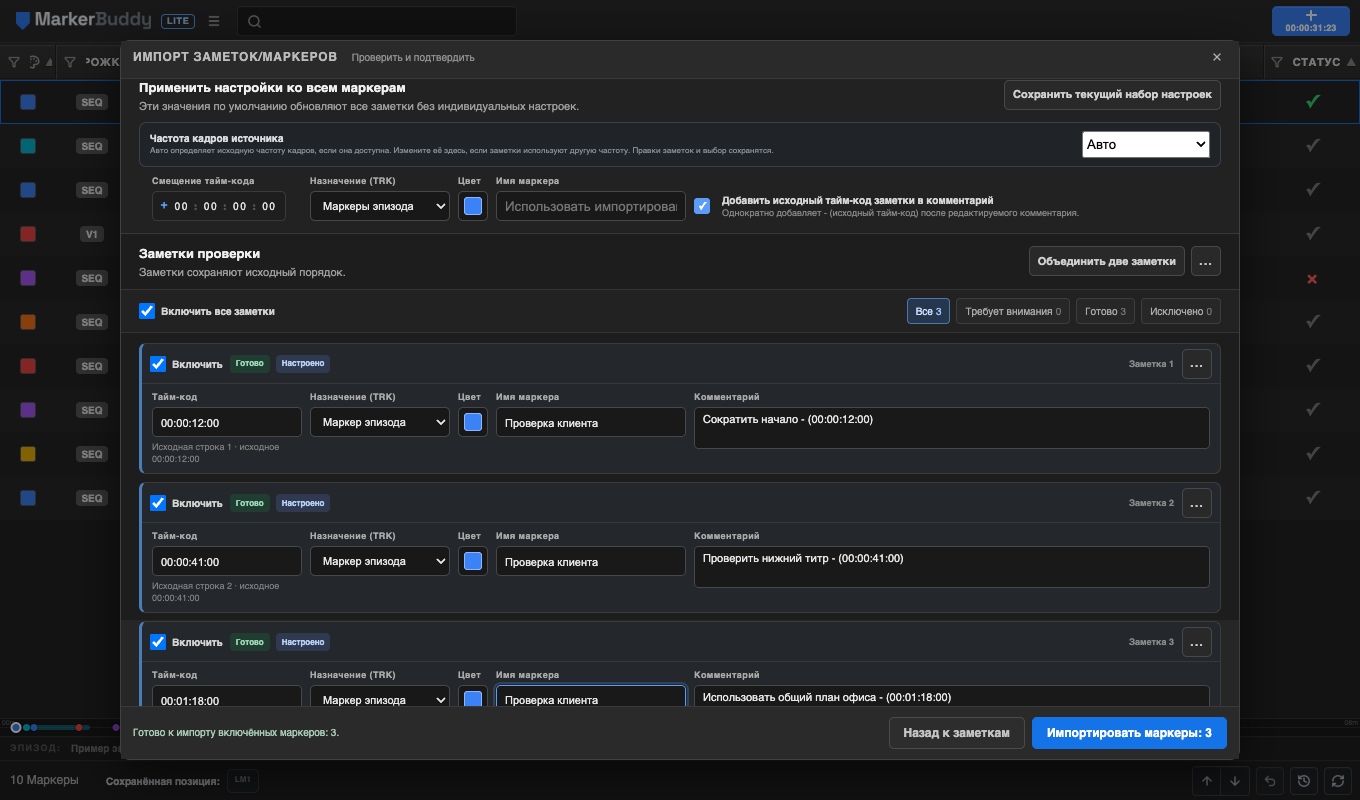Image resolution: width=1360 pixels, height=800 pixels.
Task: Select the Требует внимания 0 filter tab
Action: pyautogui.click(x=1013, y=312)
